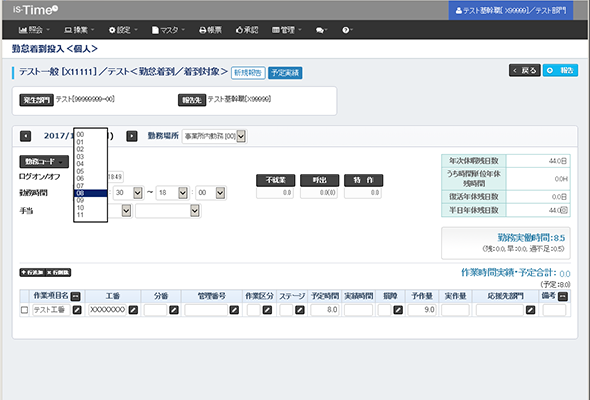Screen dimensions: 590x400
Task: Click the 発生部門 label badge
Action: tap(36, 100)
